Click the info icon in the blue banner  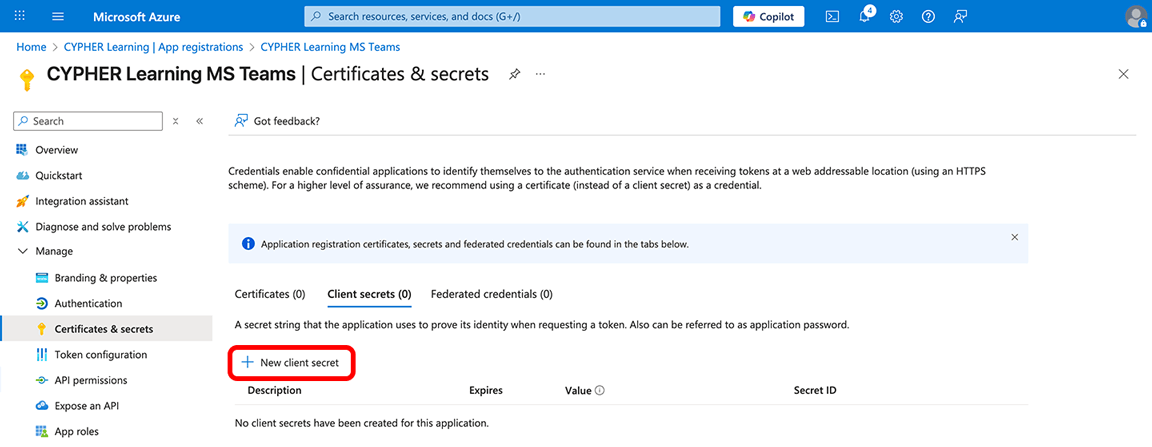point(248,244)
